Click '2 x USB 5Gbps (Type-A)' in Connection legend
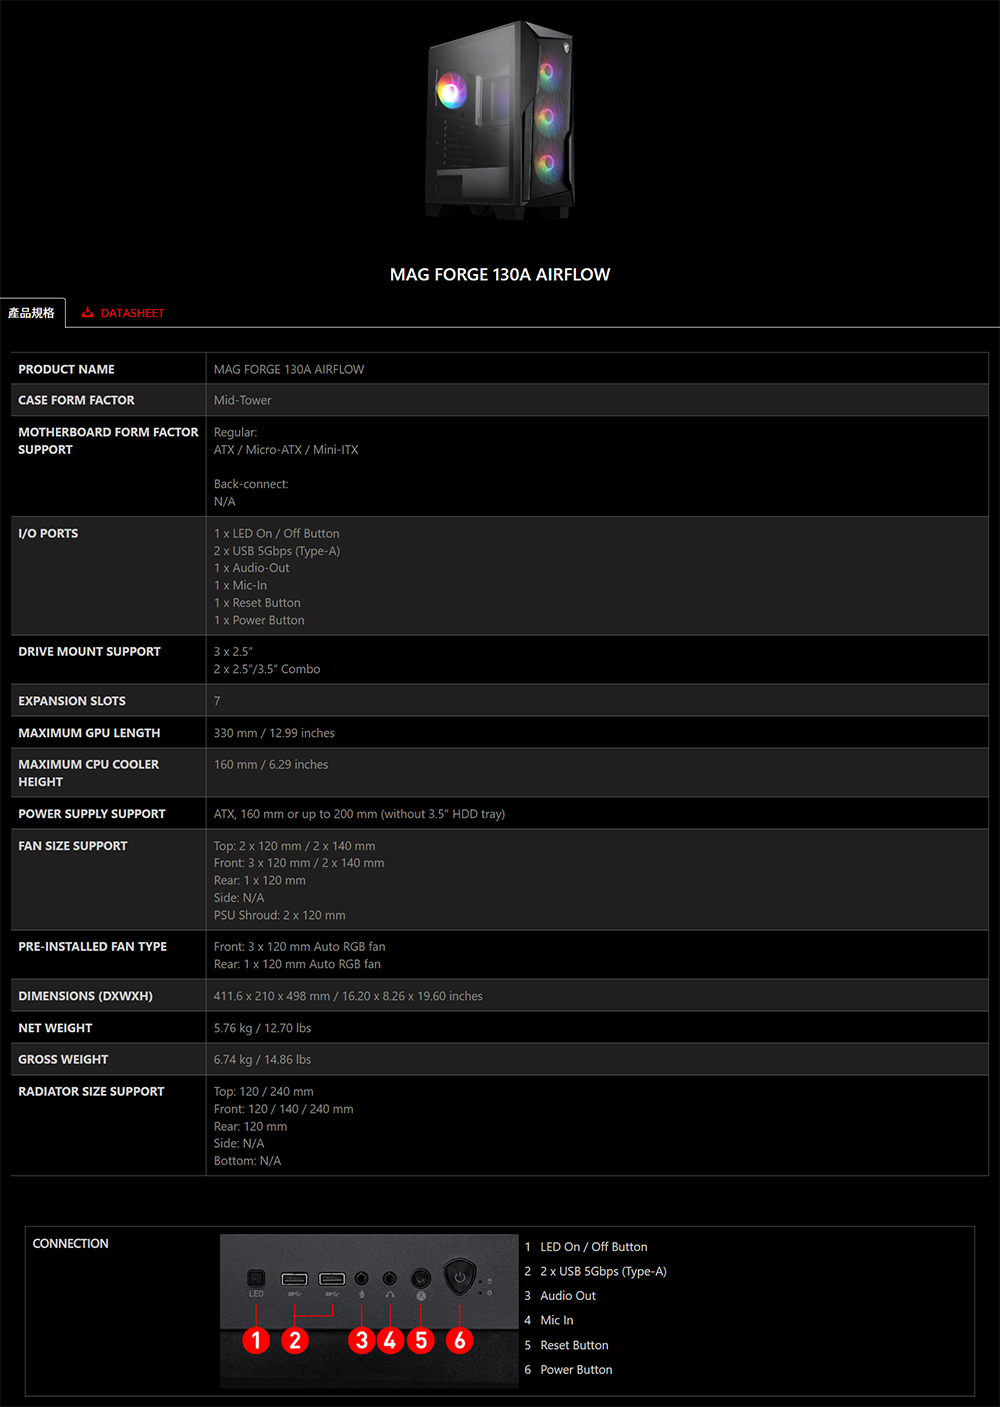This screenshot has width=1000, height=1407. click(x=603, y=1271)
